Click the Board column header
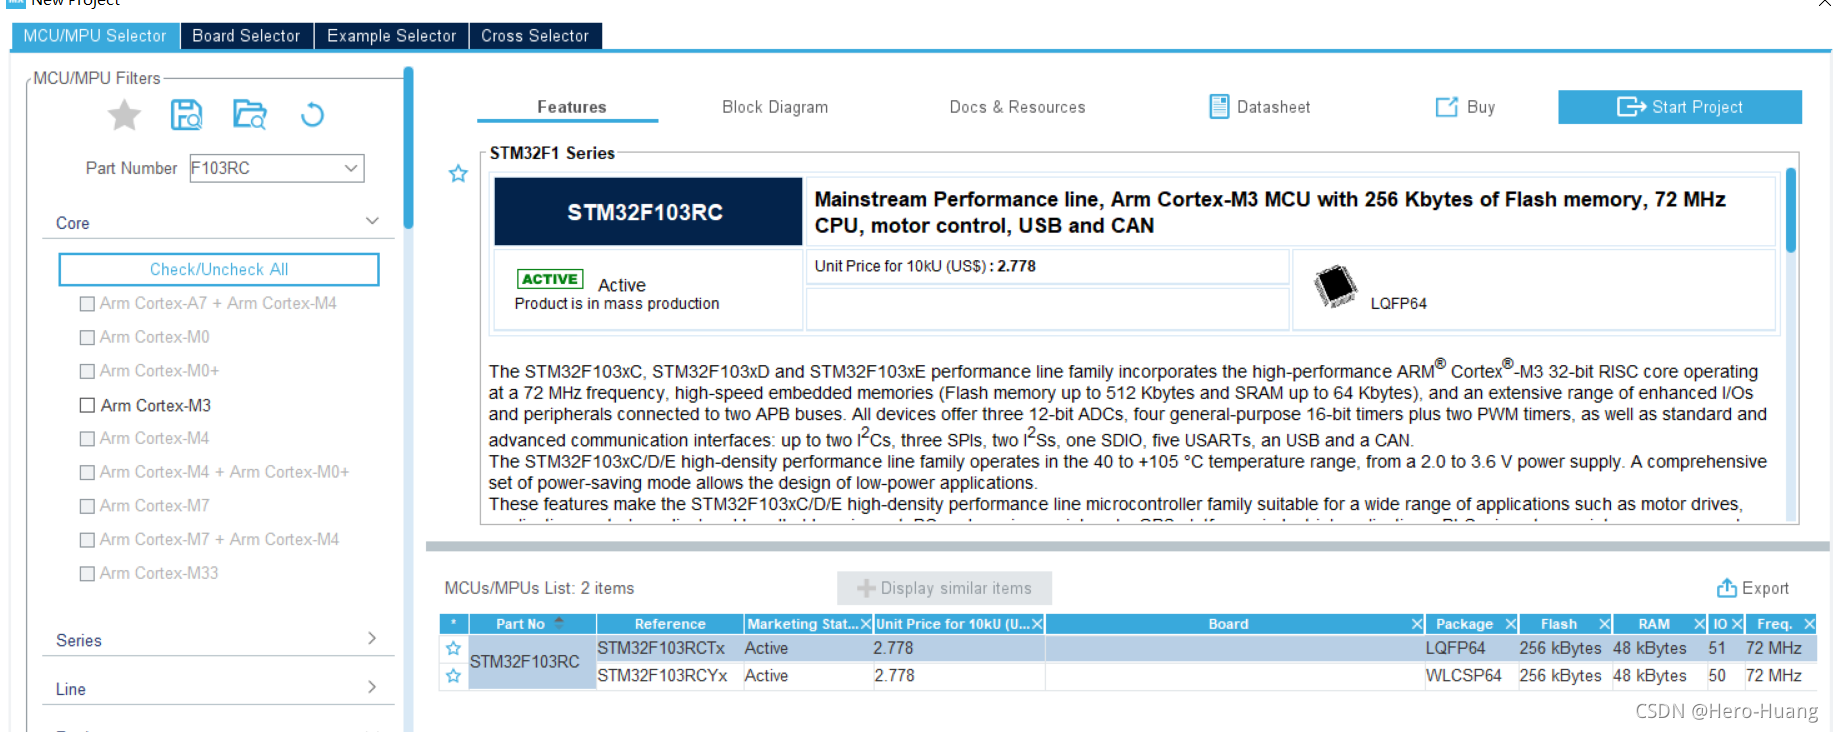The width and height of the screenshot is (1833, 732). [1228, 624]
